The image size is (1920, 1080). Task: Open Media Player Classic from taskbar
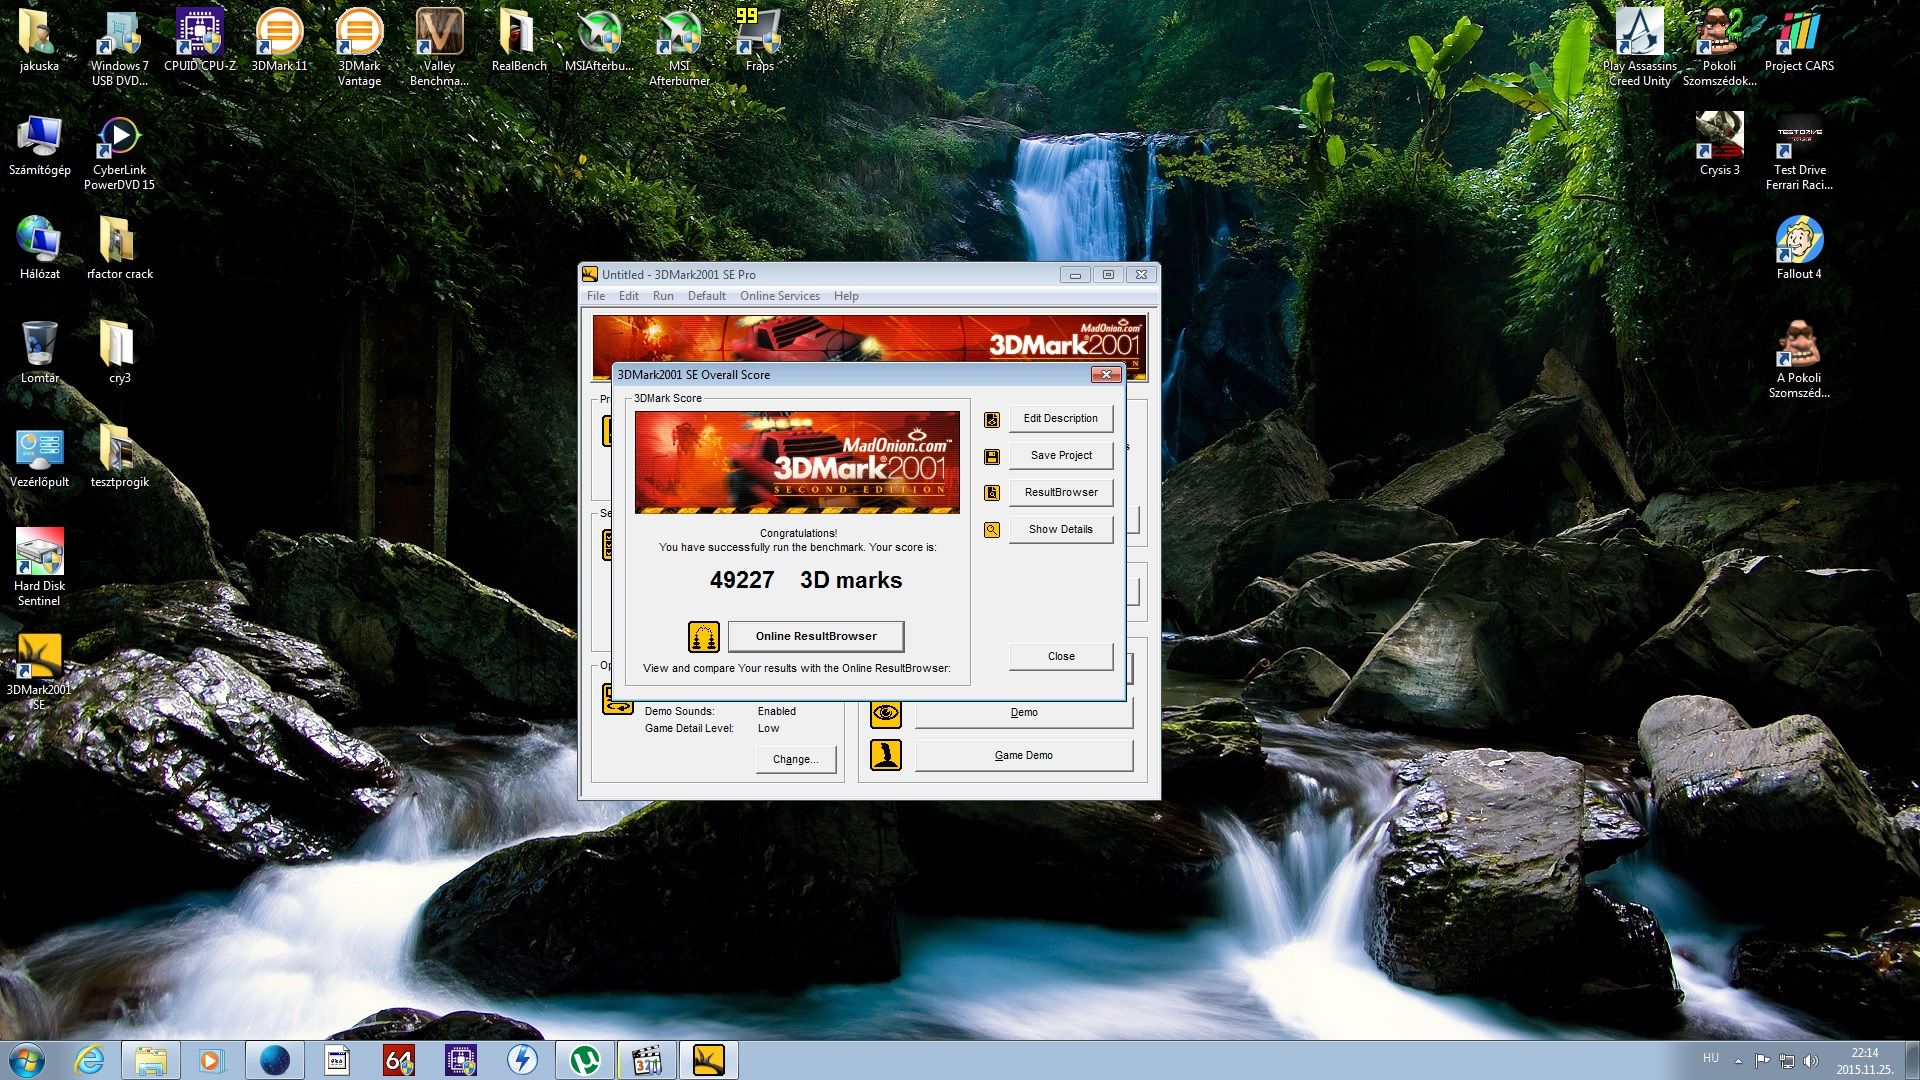coord(647,1060)
